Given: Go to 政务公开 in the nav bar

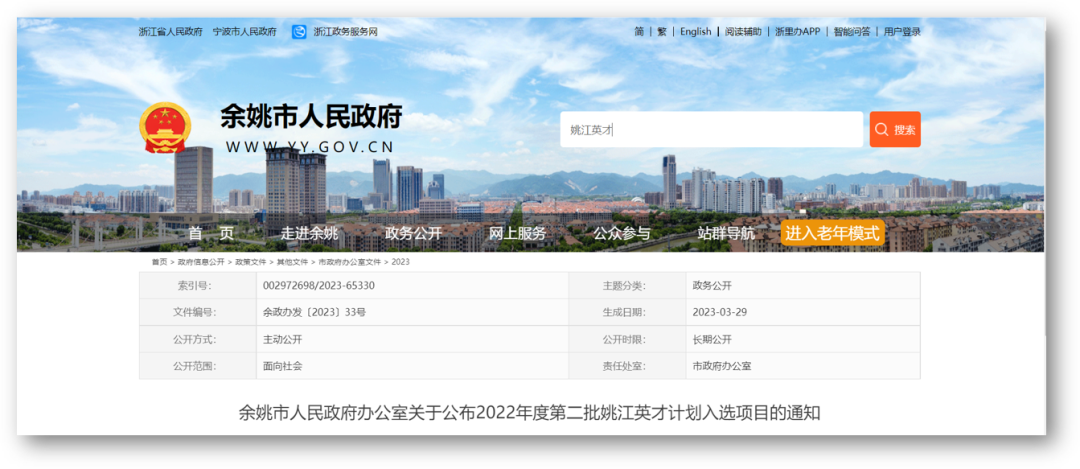Looking at the screenshot, I should tap(413, 234).
